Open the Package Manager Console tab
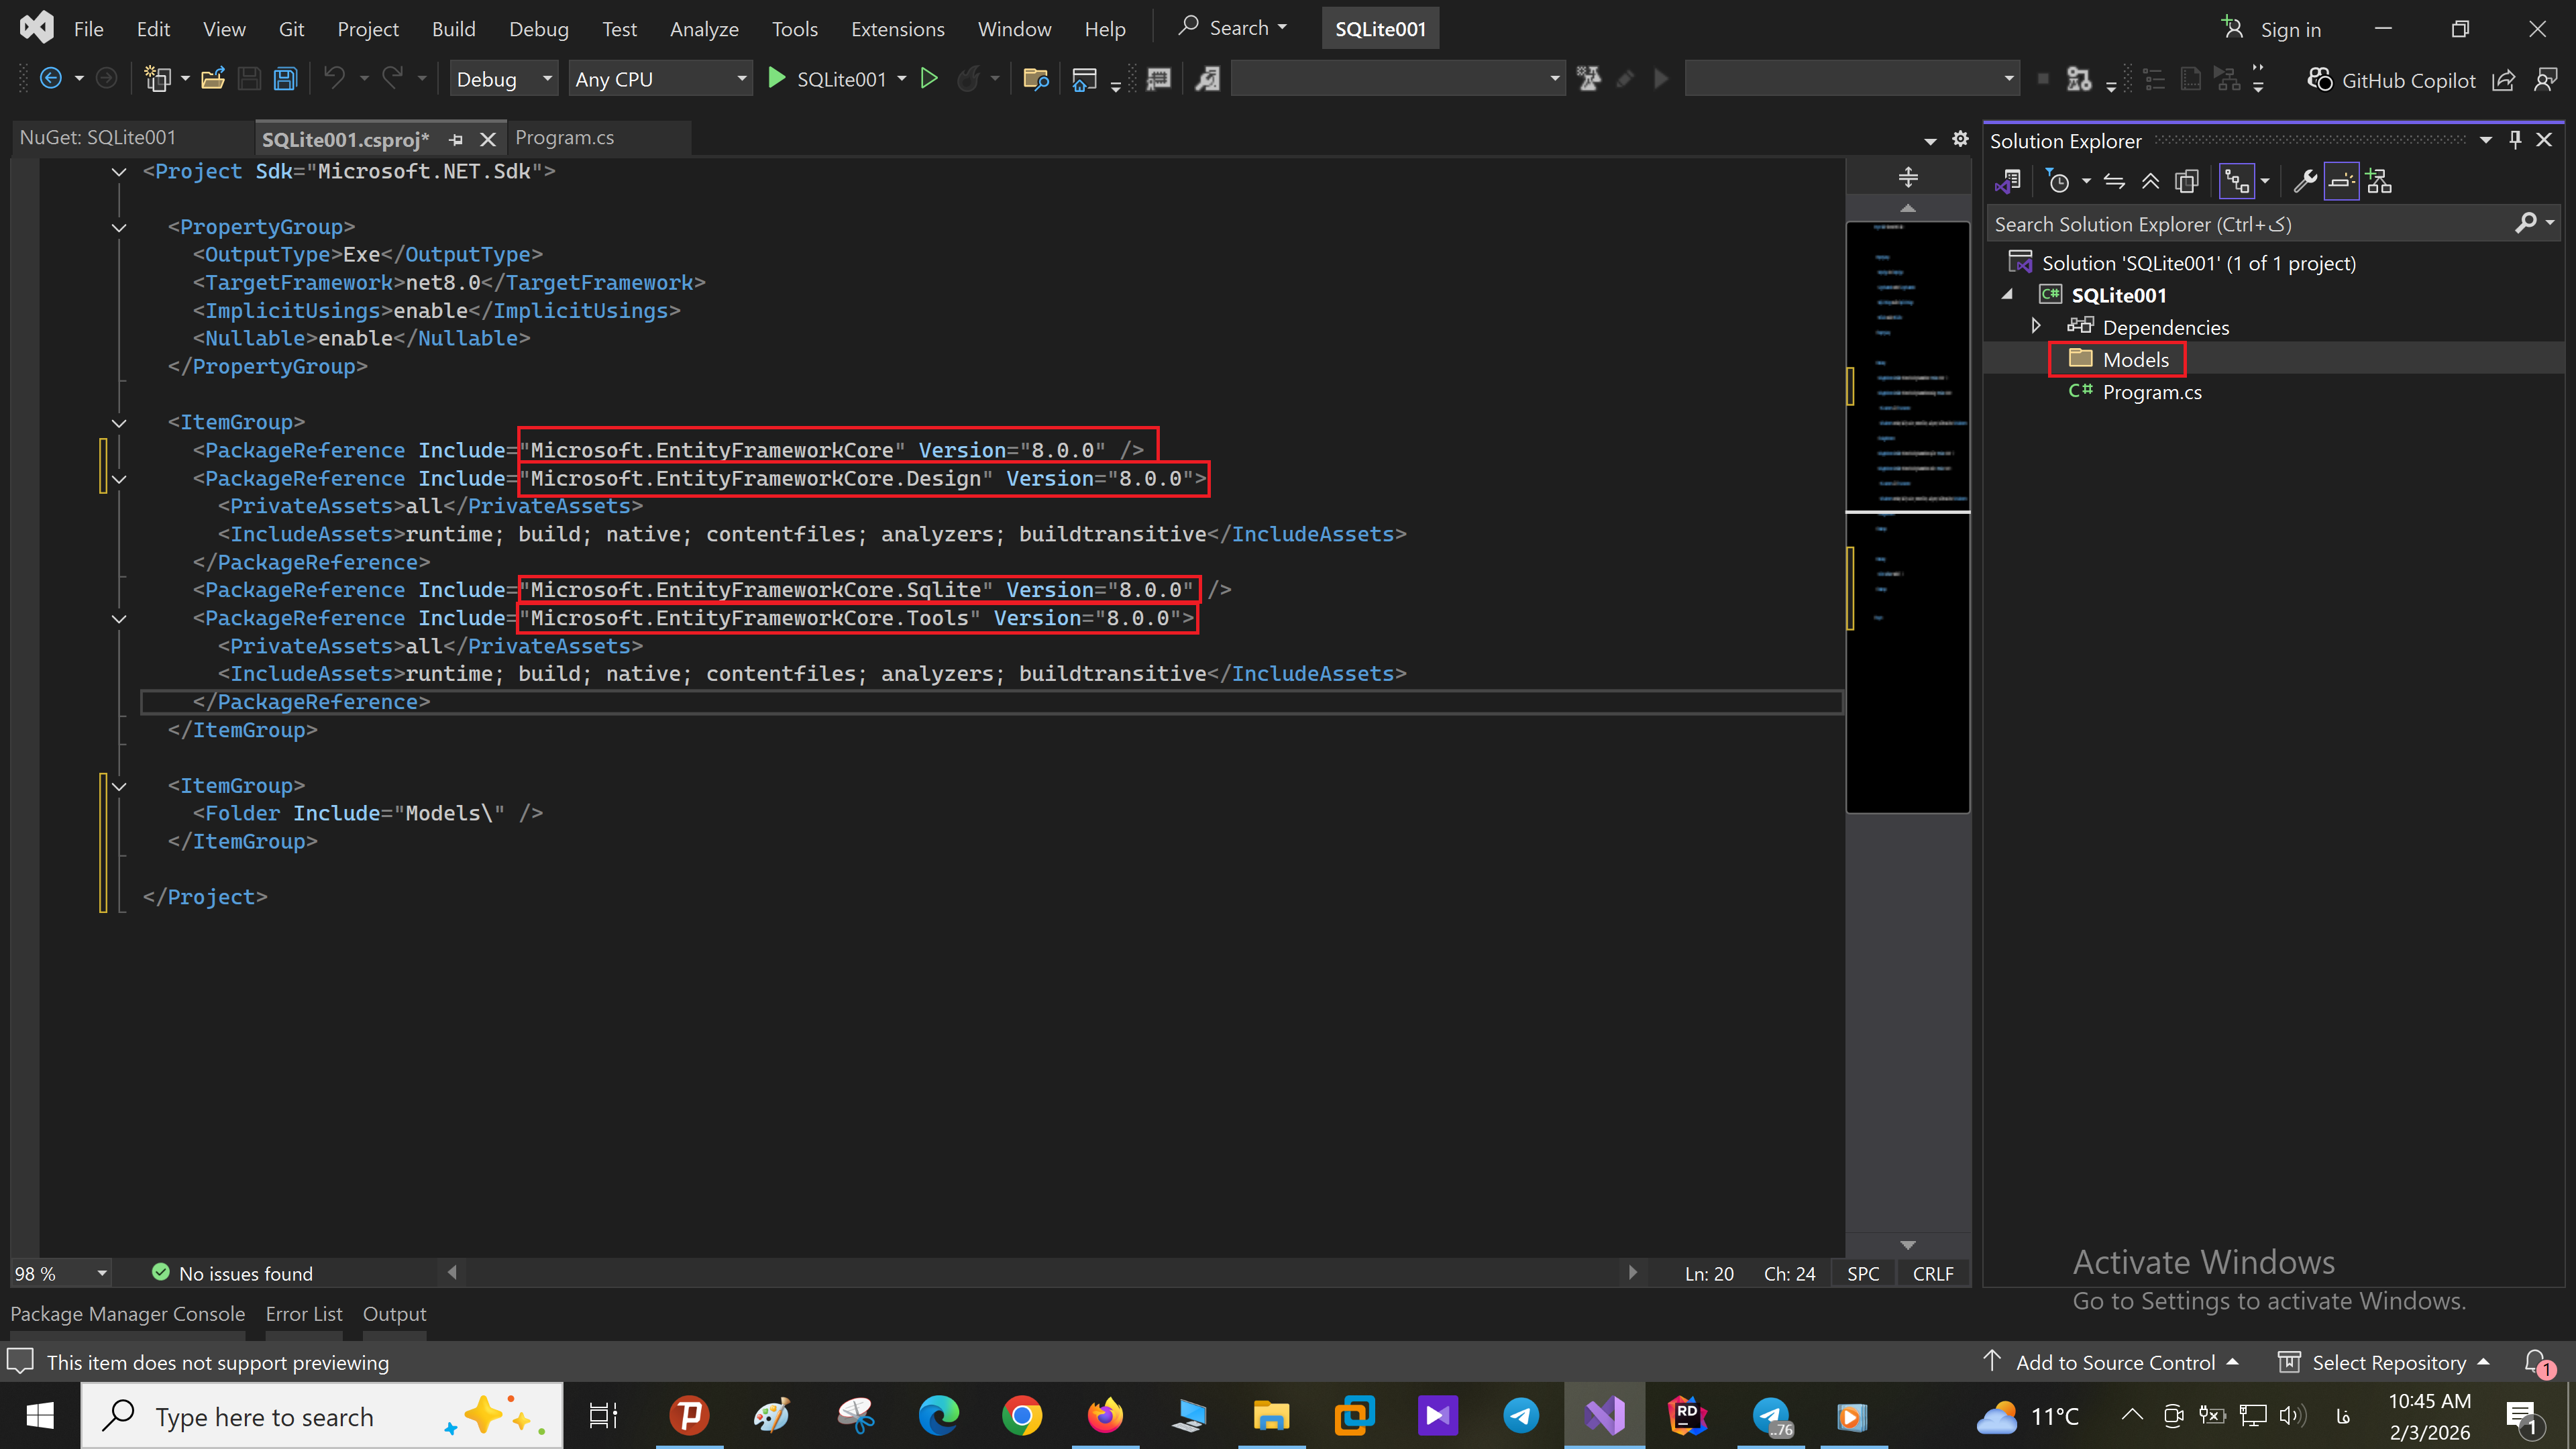The image size is (2576, 1449). (x=127, y=1313)
